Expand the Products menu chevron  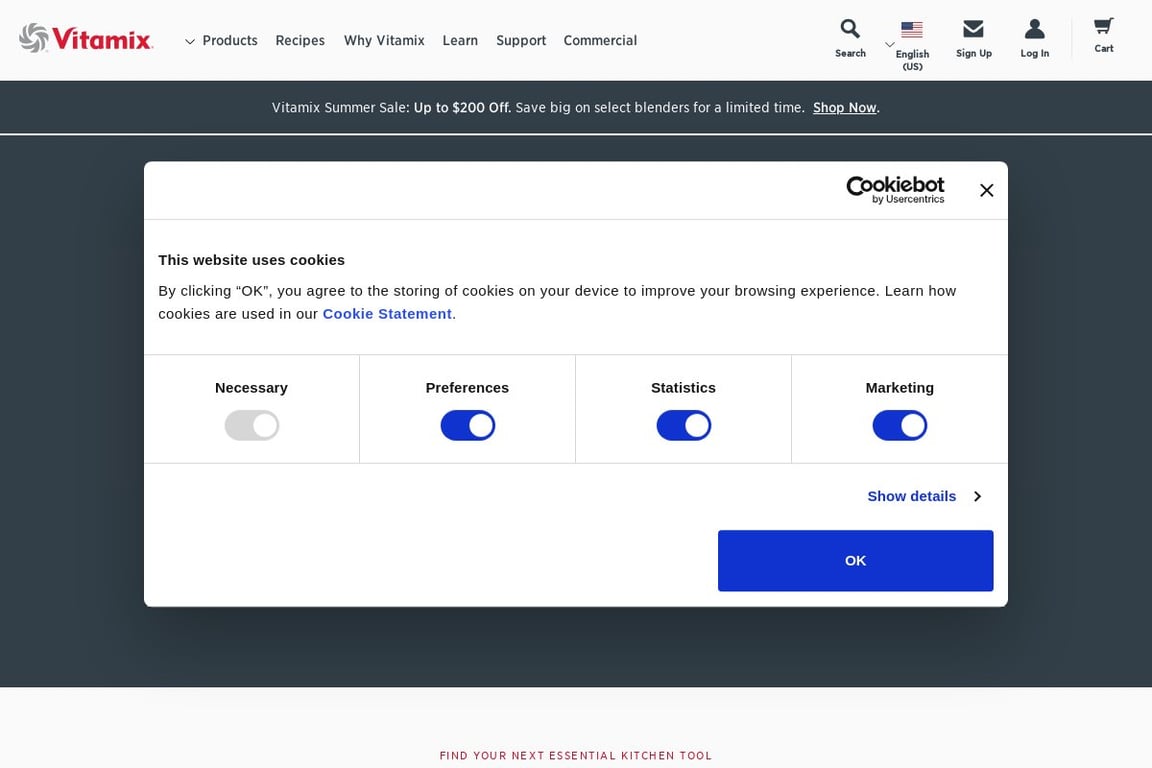pos(190,42)
